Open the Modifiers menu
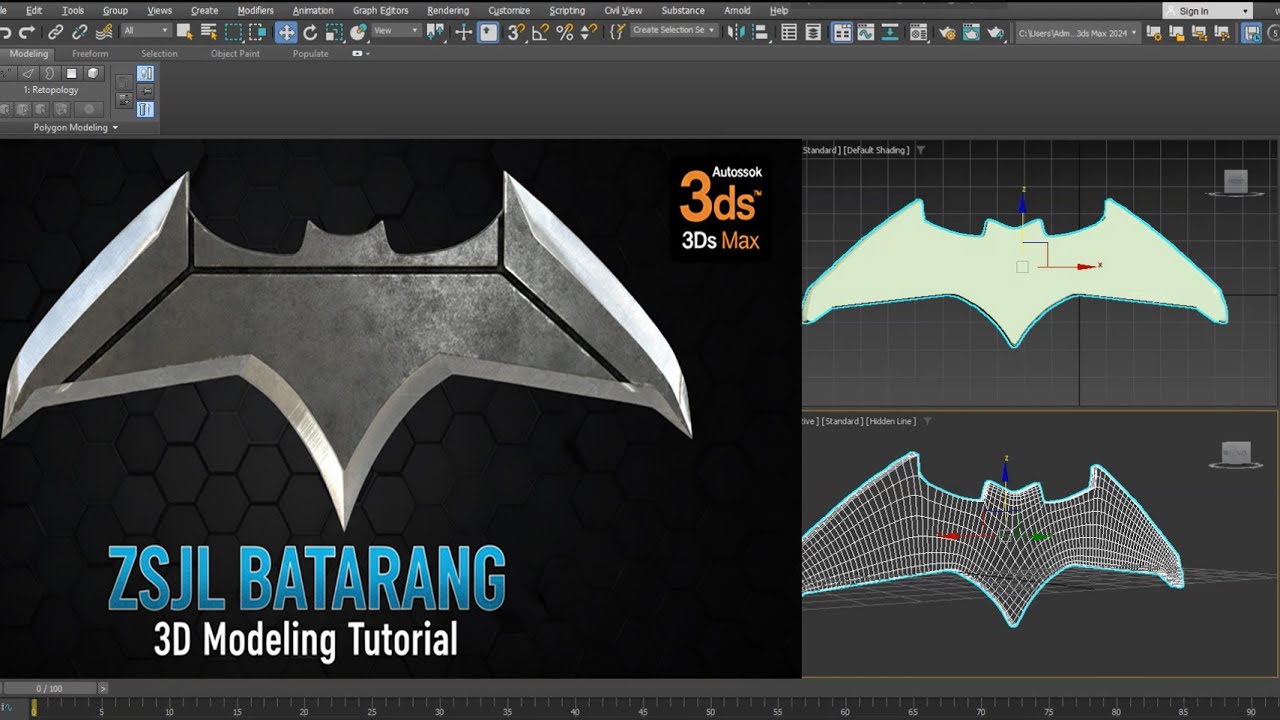Viewport: 1280px width, 720px height. tap(255, 11)
